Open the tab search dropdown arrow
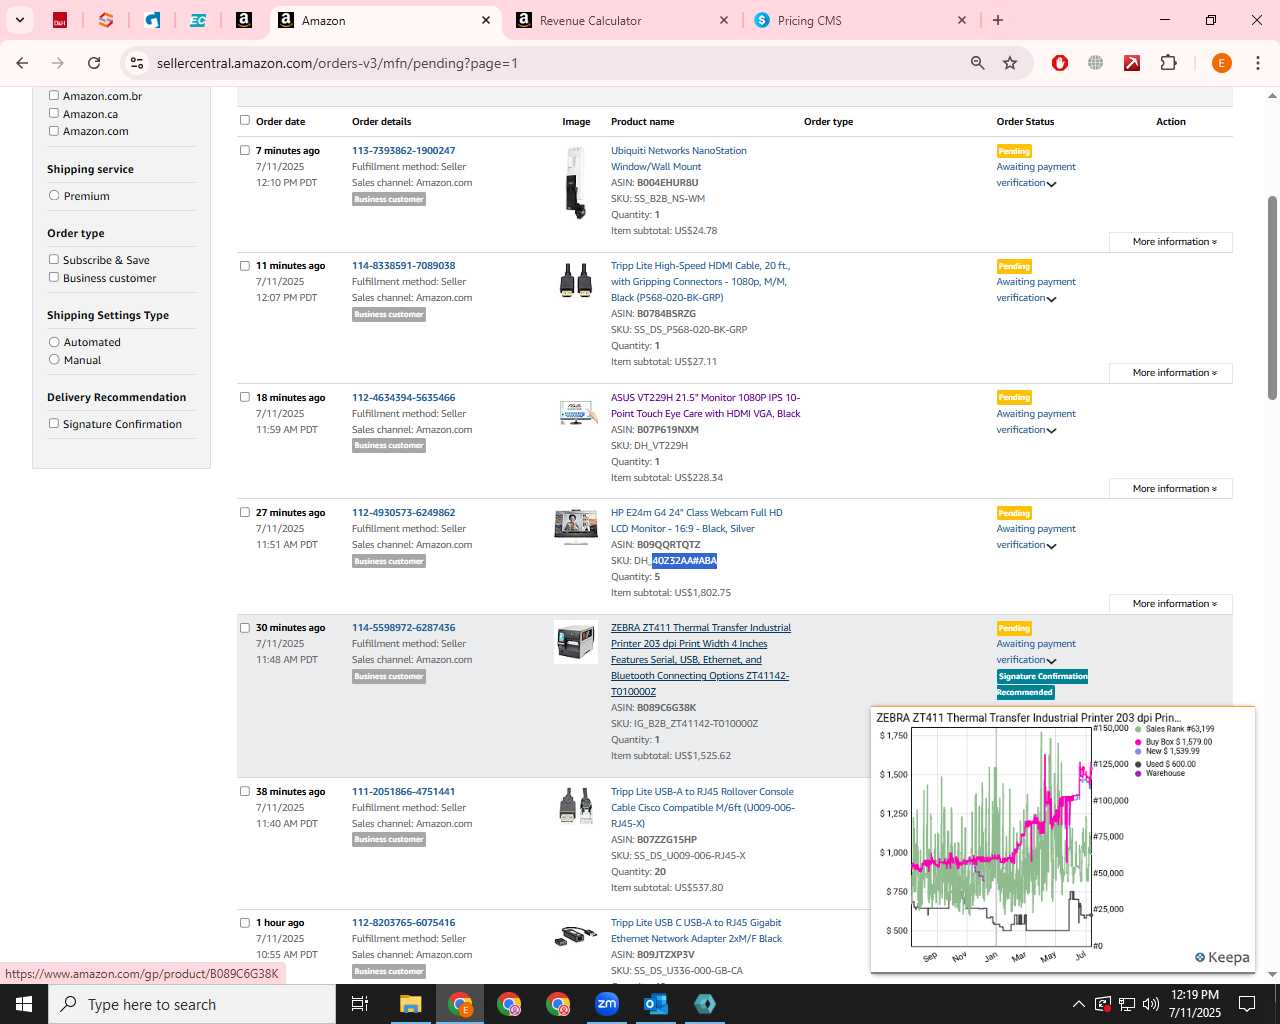Screen dimensions: 1280x1024 tap(19, 20)
